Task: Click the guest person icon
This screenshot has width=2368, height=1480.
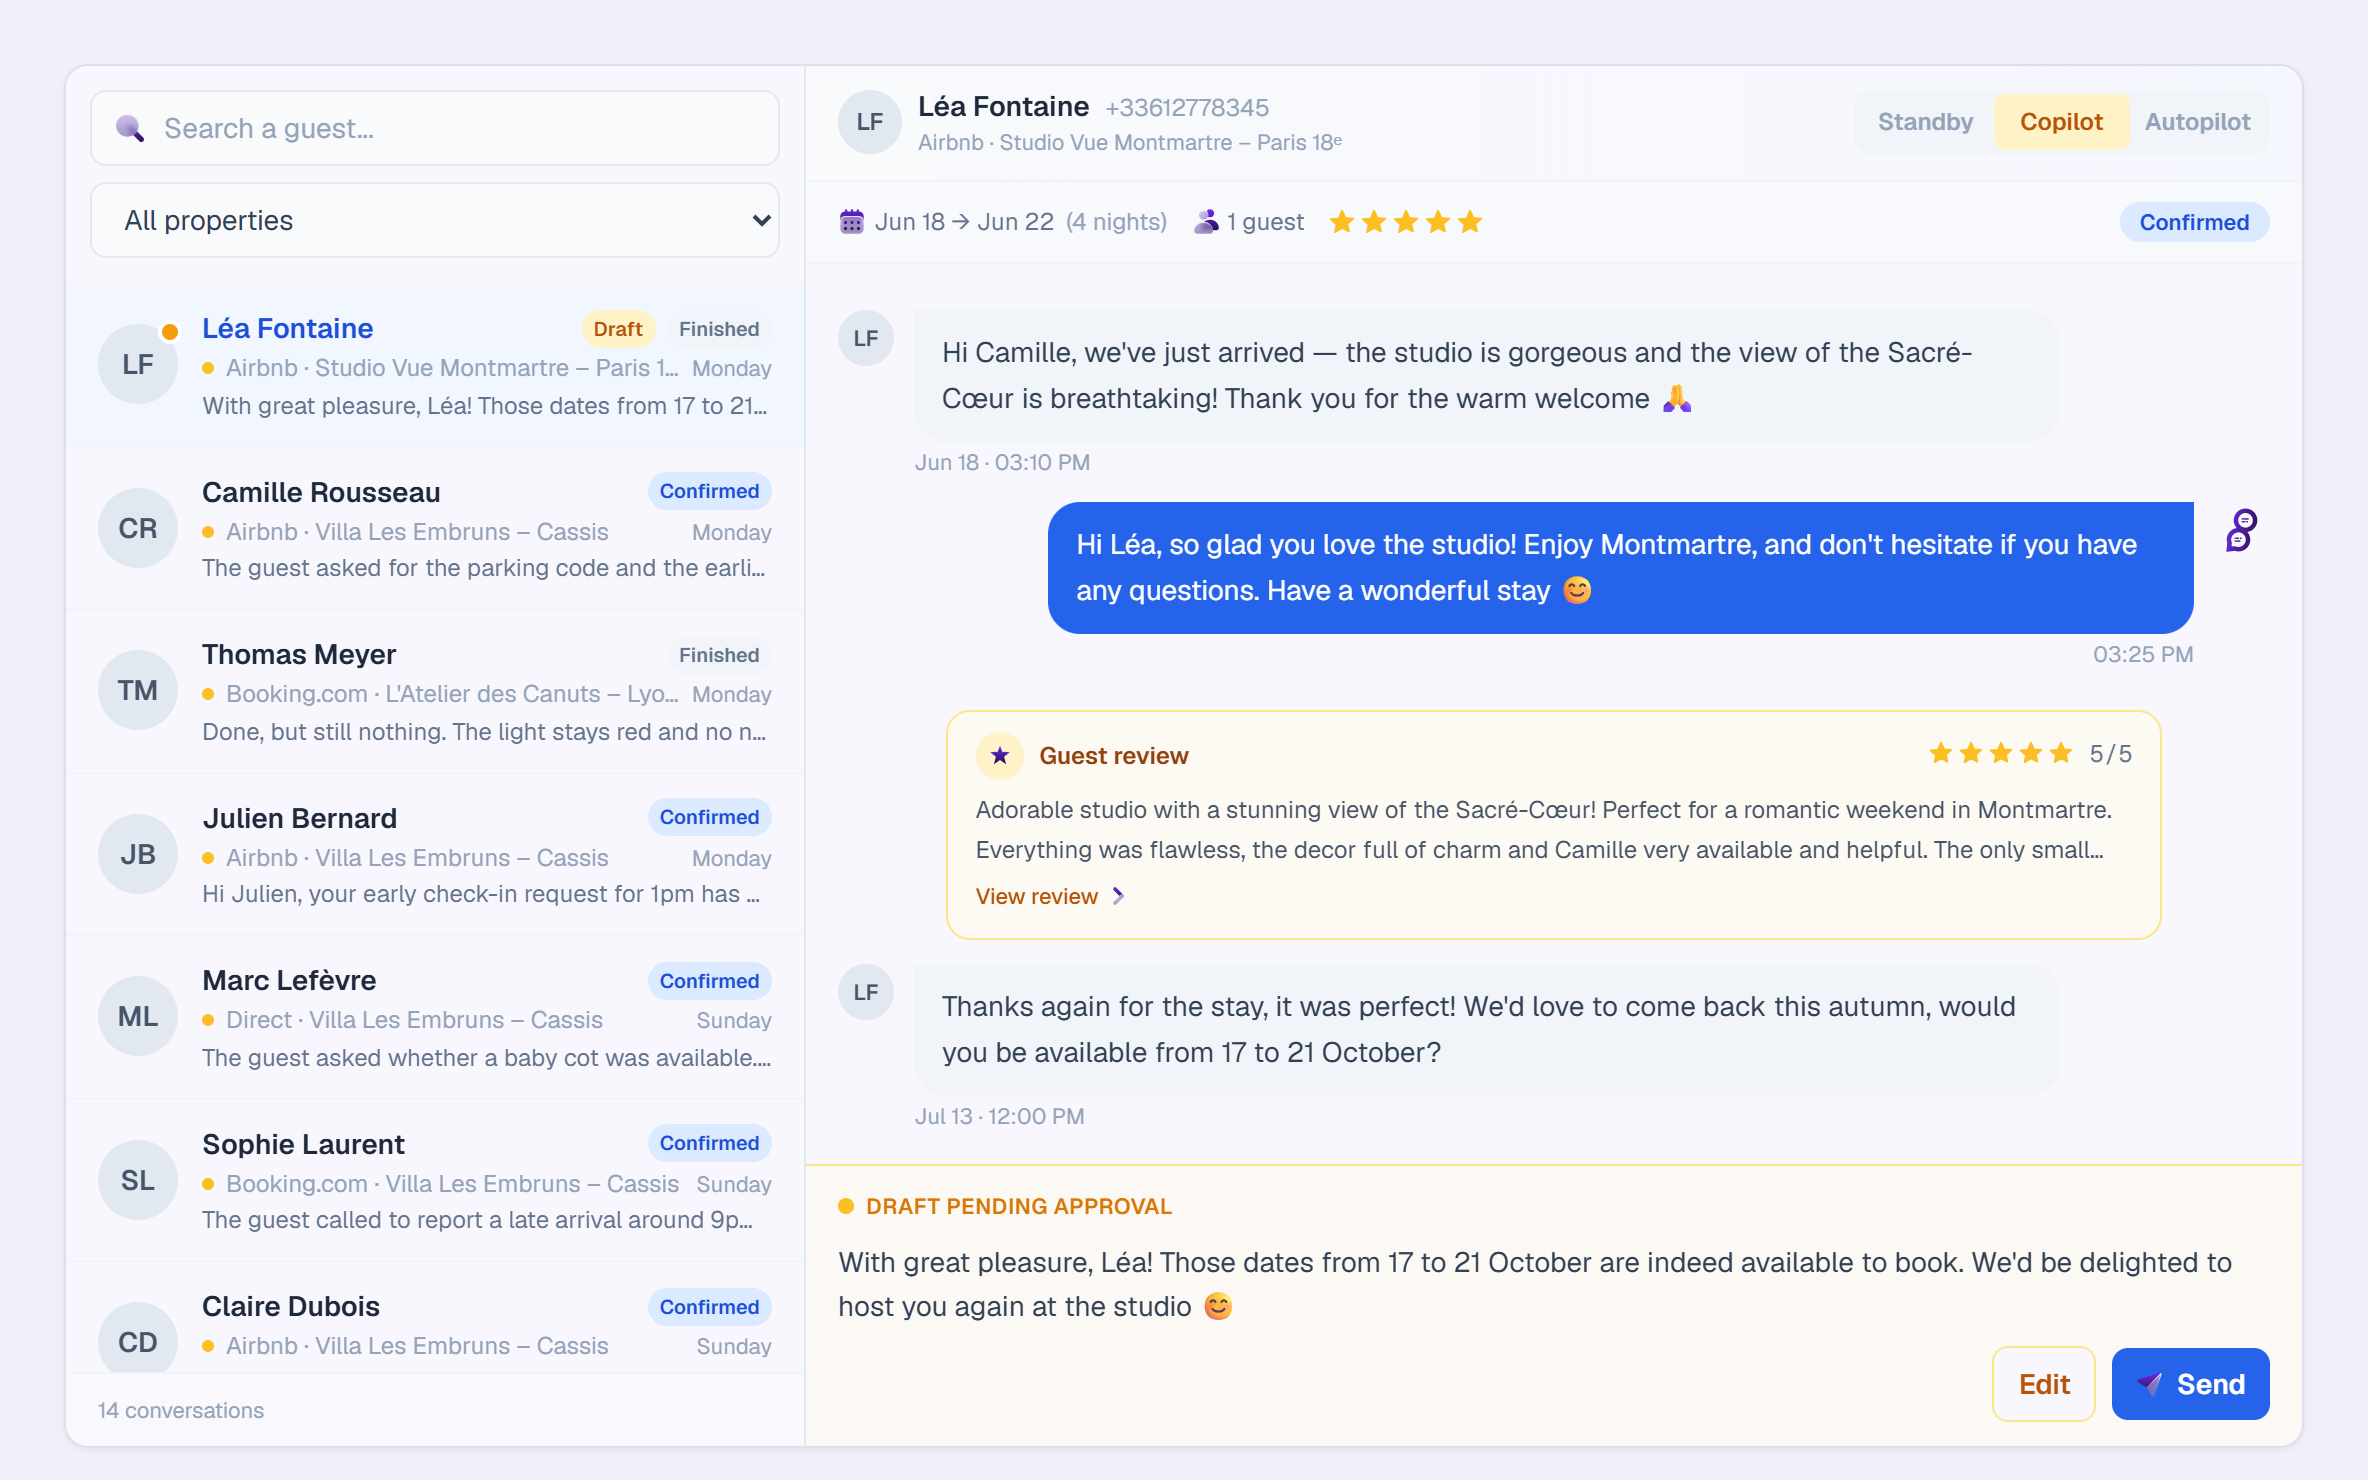Action: [x=1206, y=222]
